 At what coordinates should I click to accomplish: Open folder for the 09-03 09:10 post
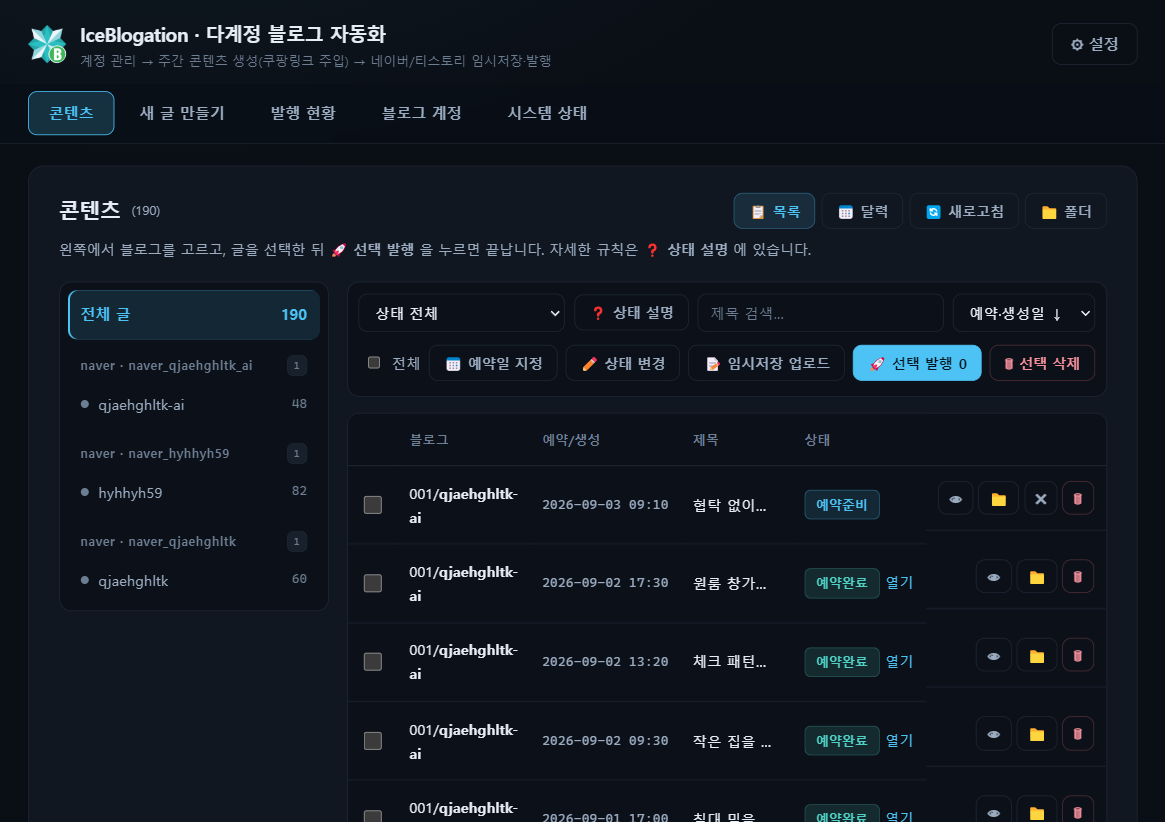(x=999, y=499)
